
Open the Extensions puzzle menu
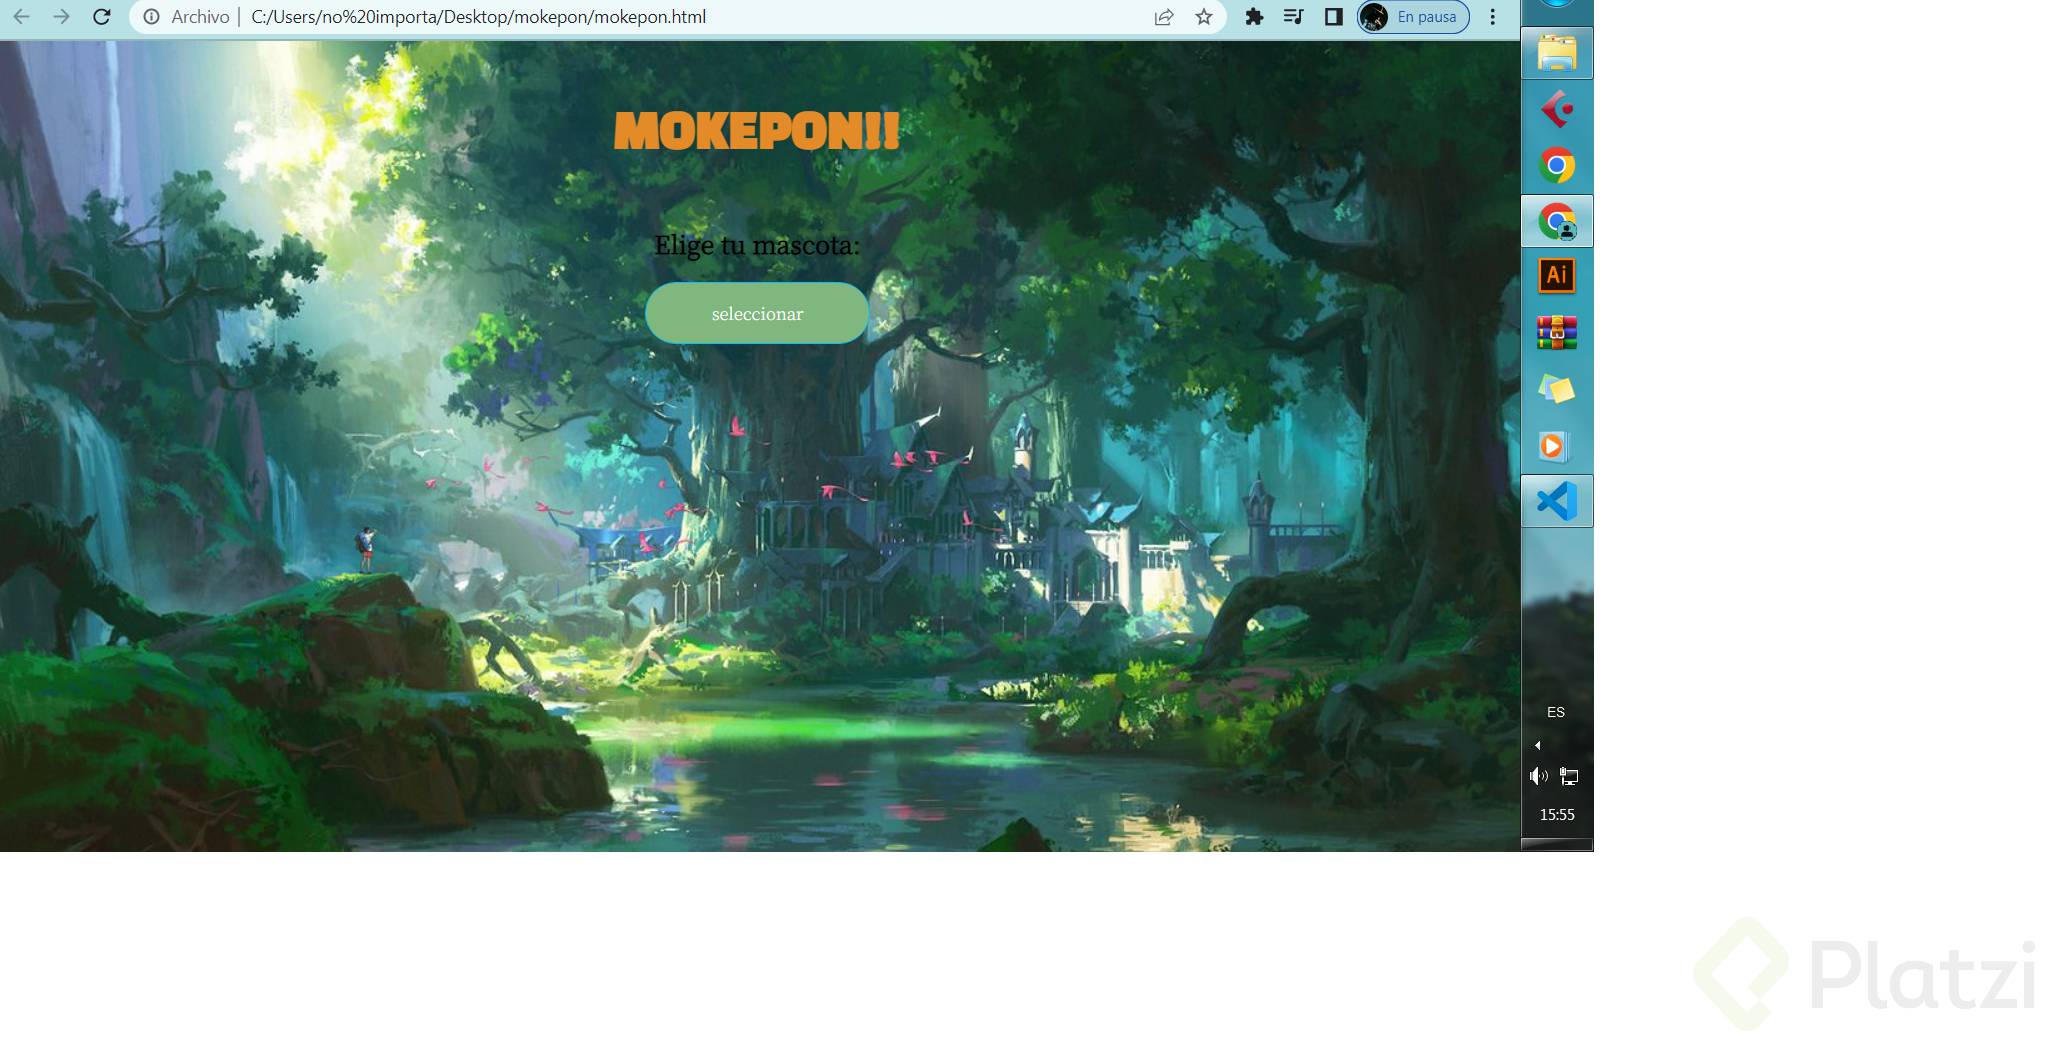pos(1254,17)
